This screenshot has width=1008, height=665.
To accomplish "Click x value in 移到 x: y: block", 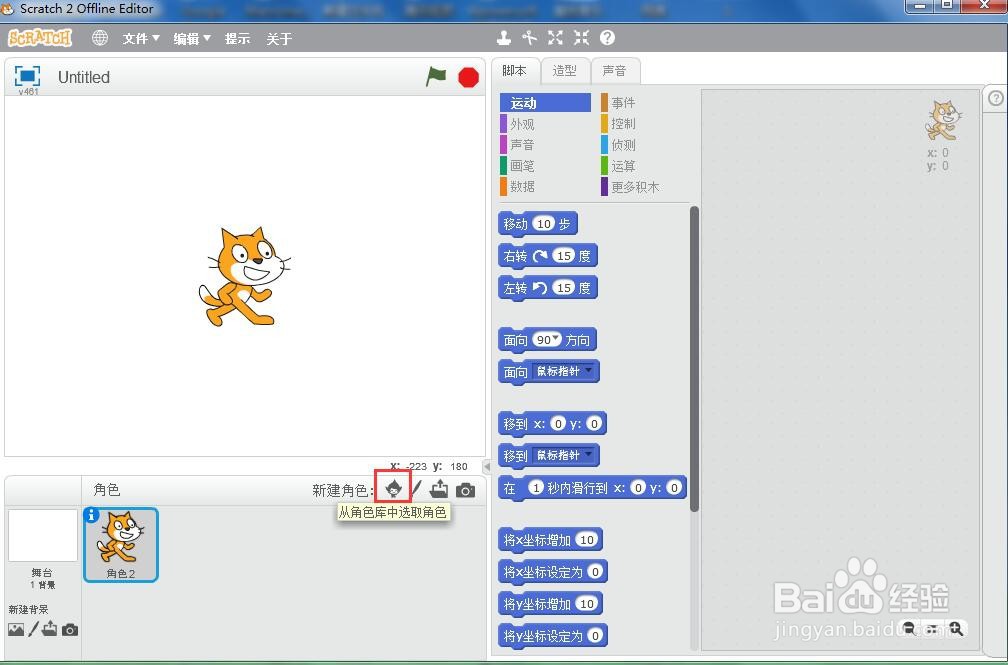I will pos(558,424).
